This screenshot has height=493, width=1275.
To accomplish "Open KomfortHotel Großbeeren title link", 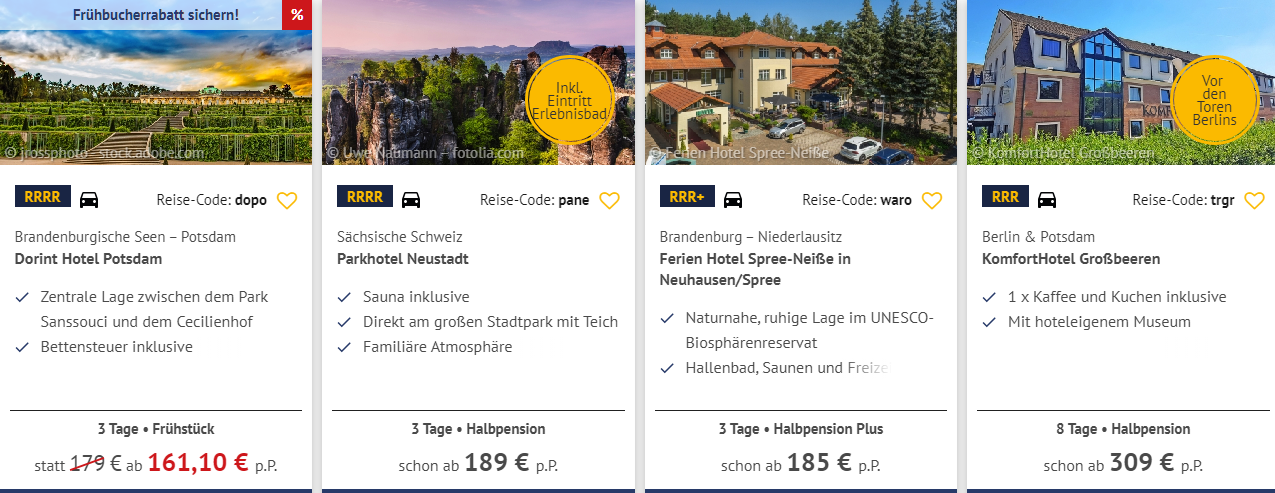I will (1071, 259).
